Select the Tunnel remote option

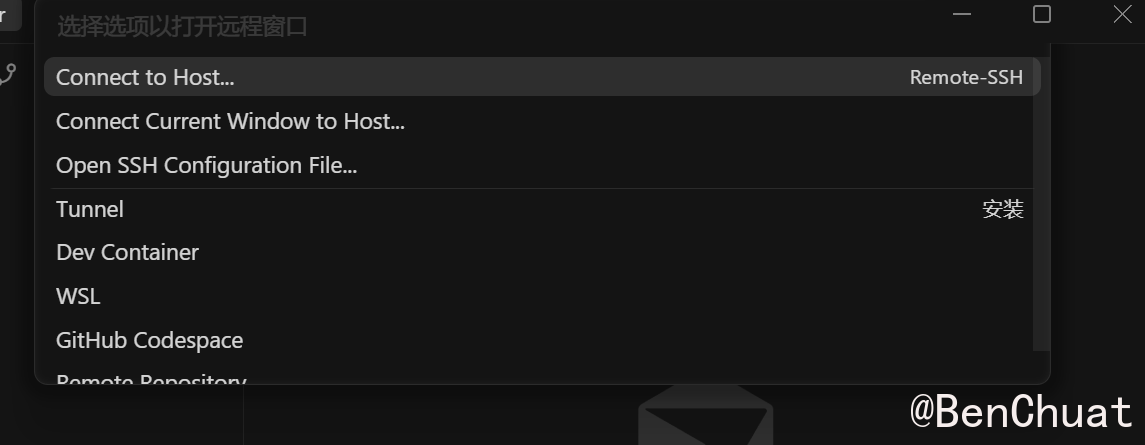tap(90, 209)
